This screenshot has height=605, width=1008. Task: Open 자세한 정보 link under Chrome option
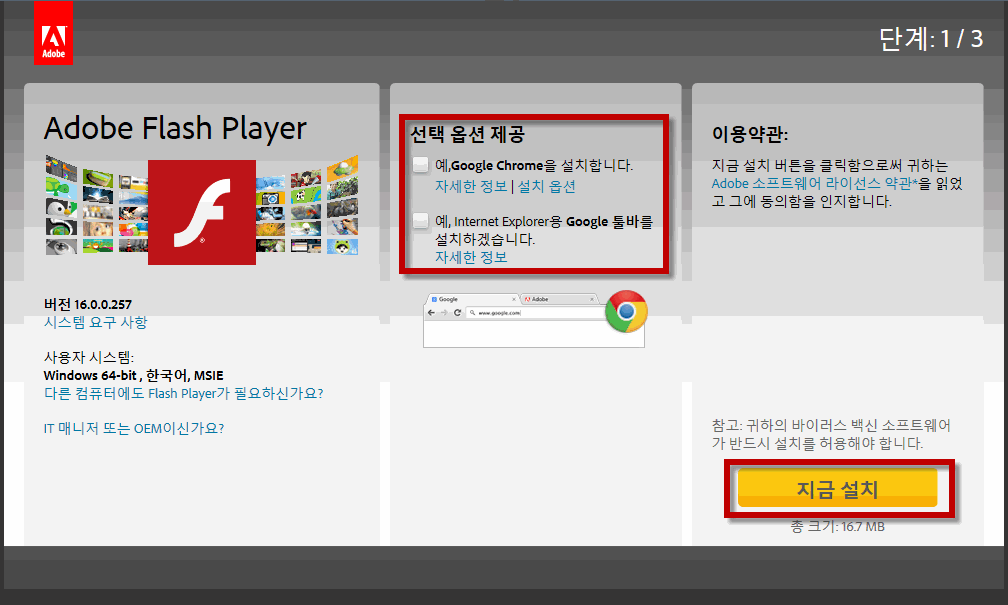tap(471, 186)
